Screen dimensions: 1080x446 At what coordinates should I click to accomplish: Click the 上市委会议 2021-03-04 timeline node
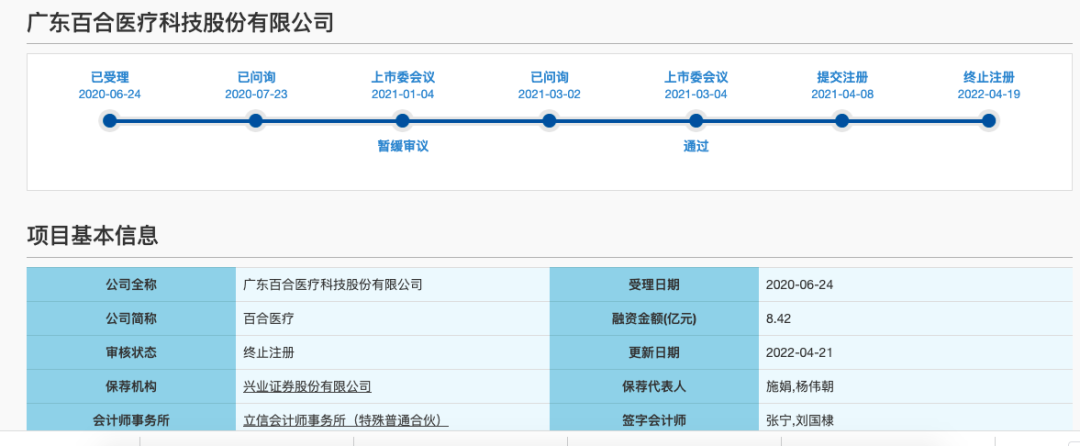click(696, 121)
